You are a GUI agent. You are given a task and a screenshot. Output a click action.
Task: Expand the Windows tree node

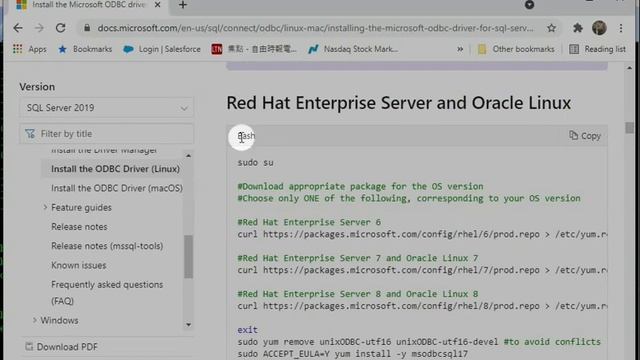35,320
